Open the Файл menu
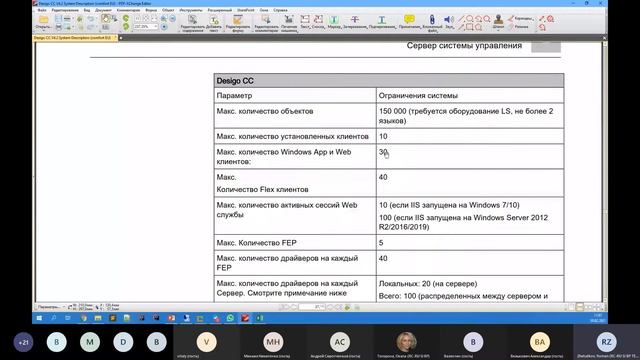Screen dimensions: 640x360 tap(42, 10)
